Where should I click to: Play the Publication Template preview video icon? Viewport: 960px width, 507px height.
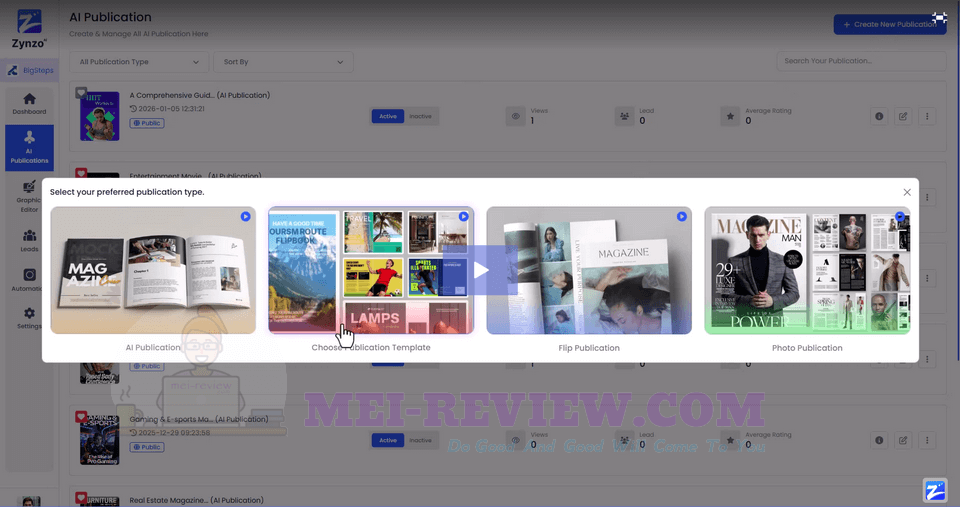(x=463, y=216)
